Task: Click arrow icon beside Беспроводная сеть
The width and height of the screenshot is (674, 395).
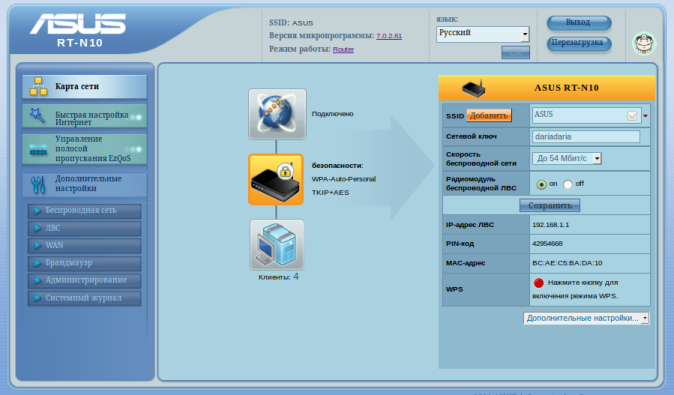Action: [x=37, y=211]
